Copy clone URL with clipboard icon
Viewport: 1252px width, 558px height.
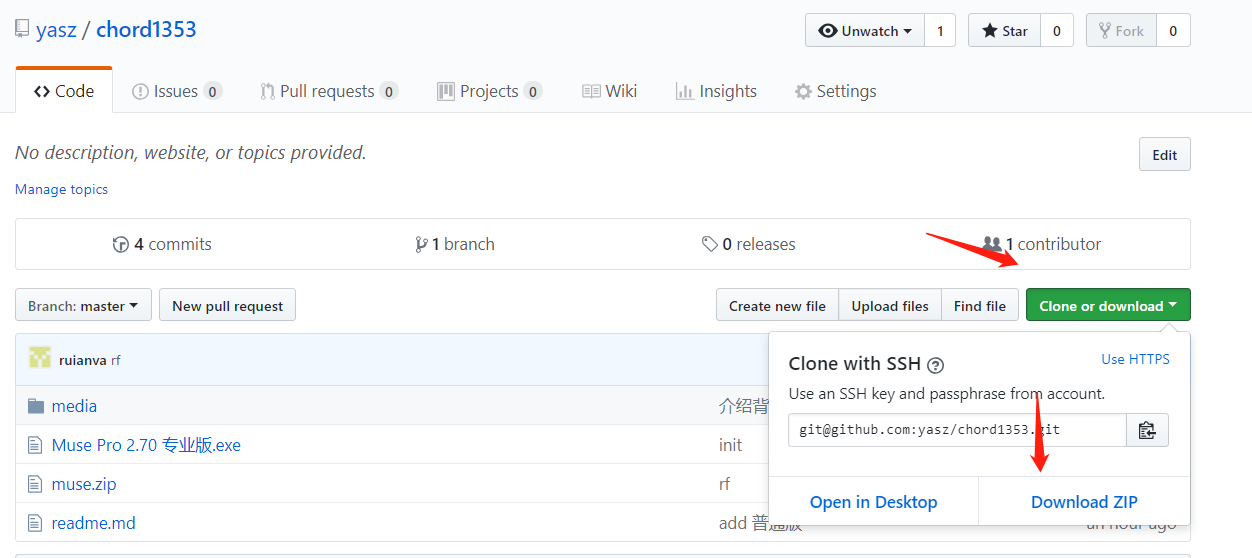point(1147,430)
